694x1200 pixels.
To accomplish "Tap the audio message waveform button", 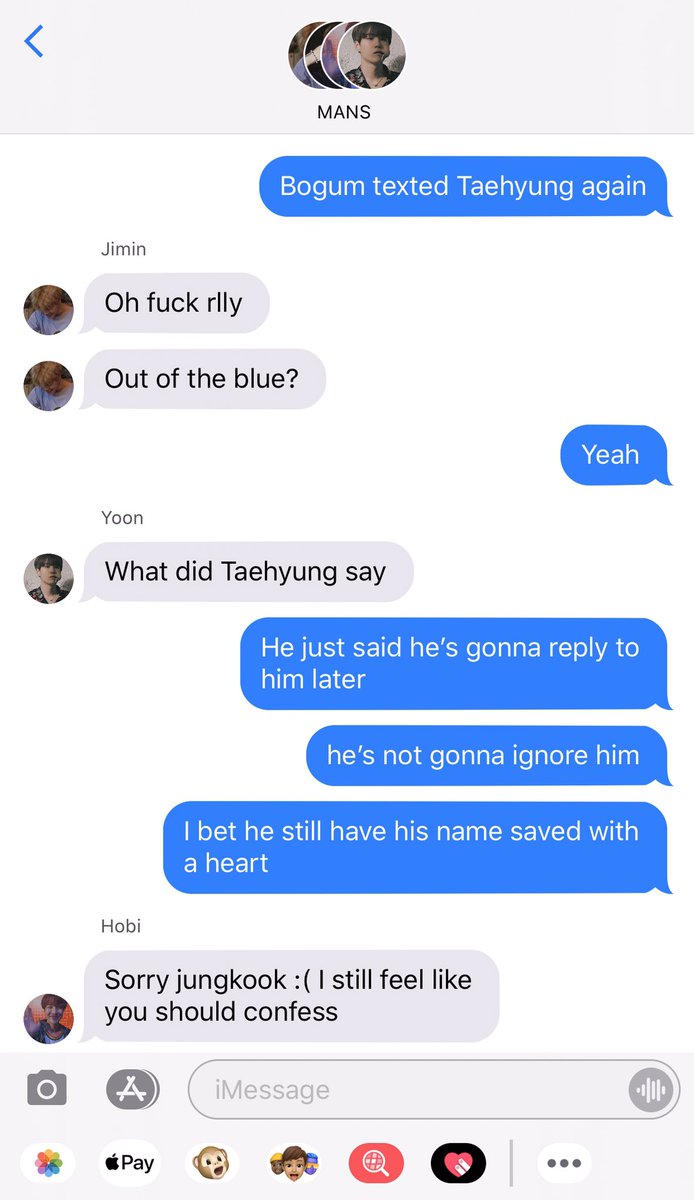I will 650,1089.
